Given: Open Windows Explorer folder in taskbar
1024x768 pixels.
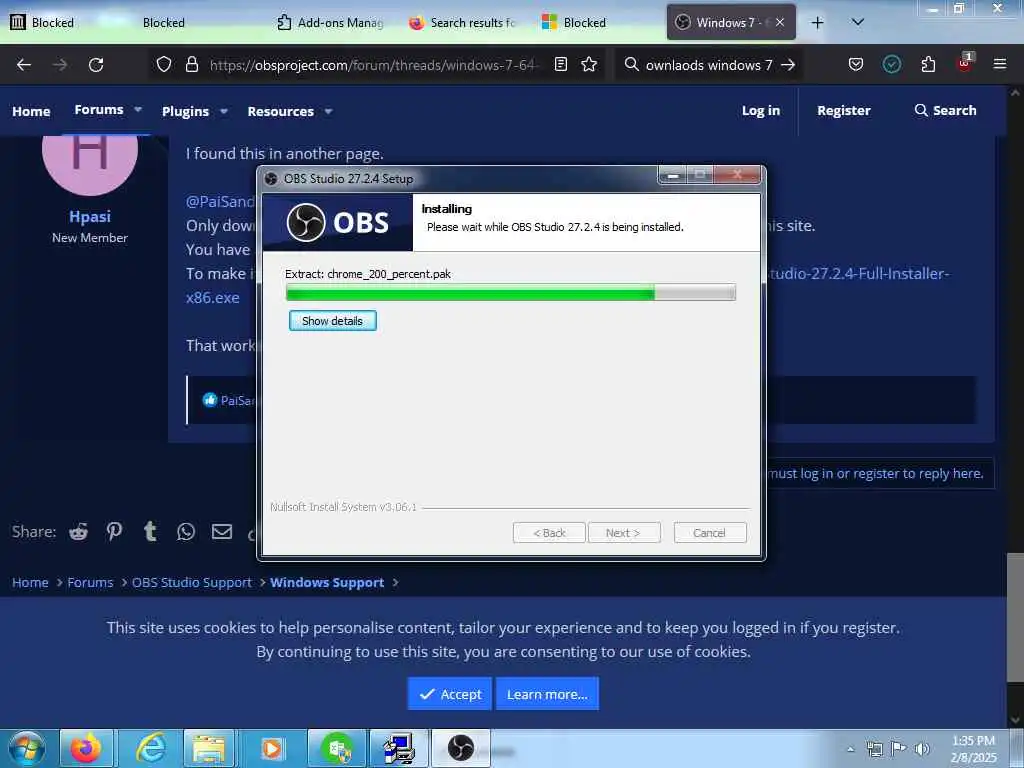Looking at the screenshot, I should [209, 748].
